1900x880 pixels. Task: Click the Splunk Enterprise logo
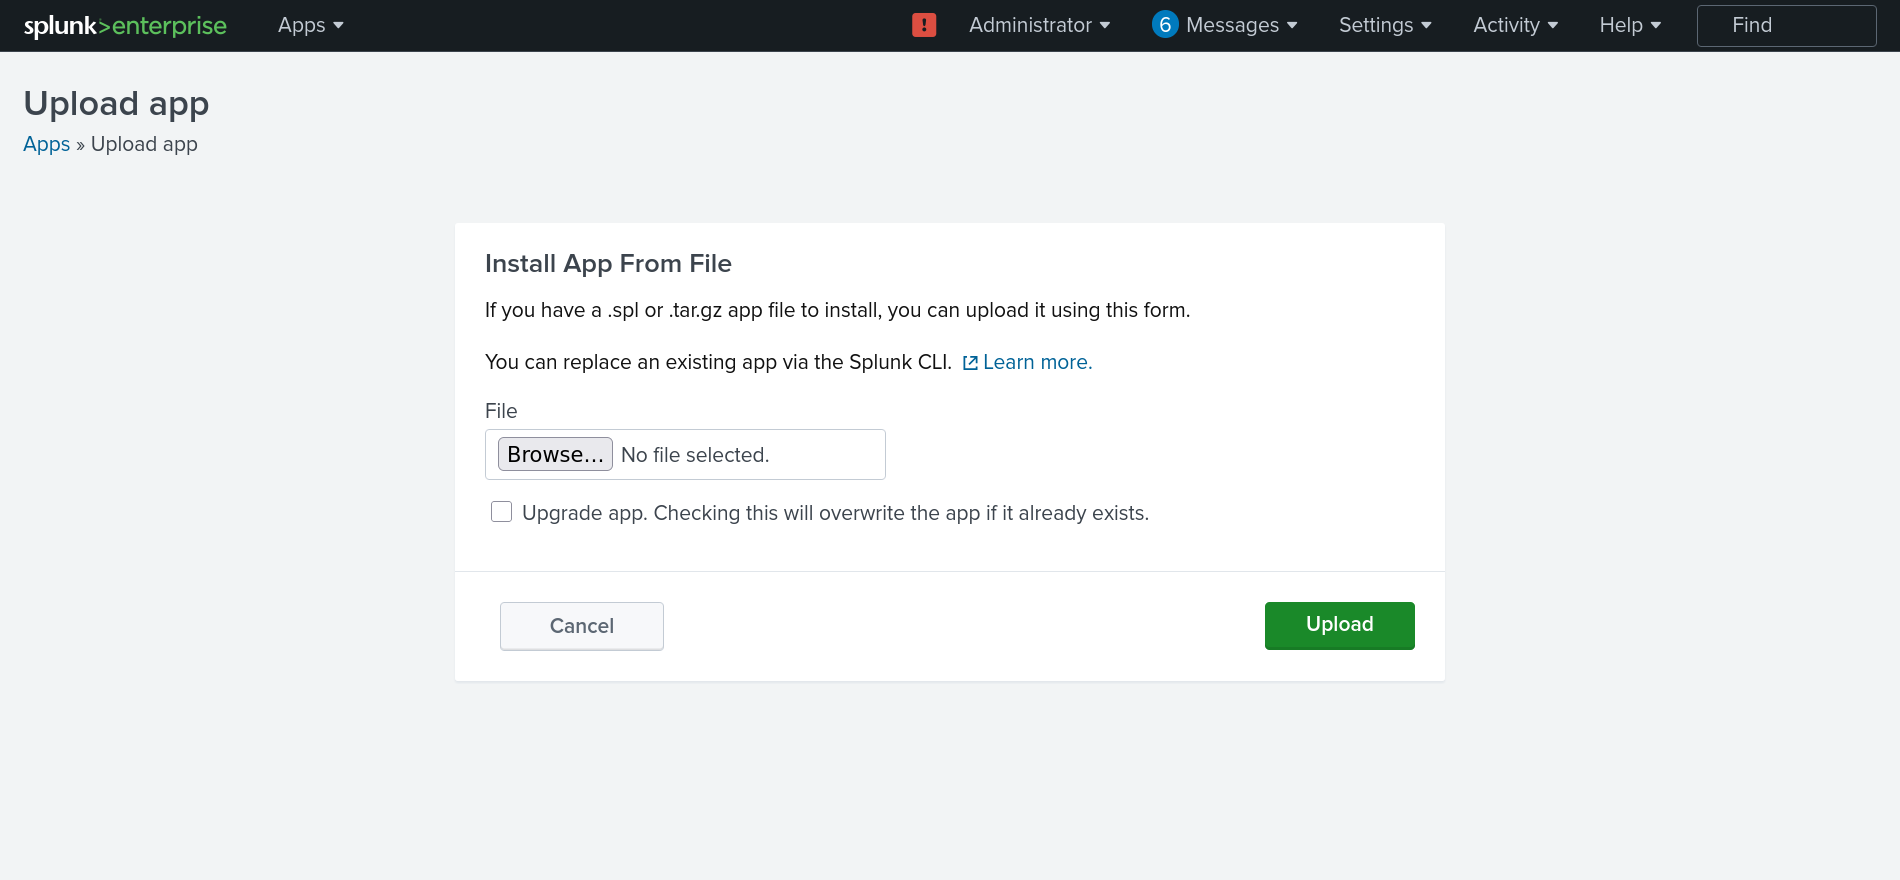[125, 26]
